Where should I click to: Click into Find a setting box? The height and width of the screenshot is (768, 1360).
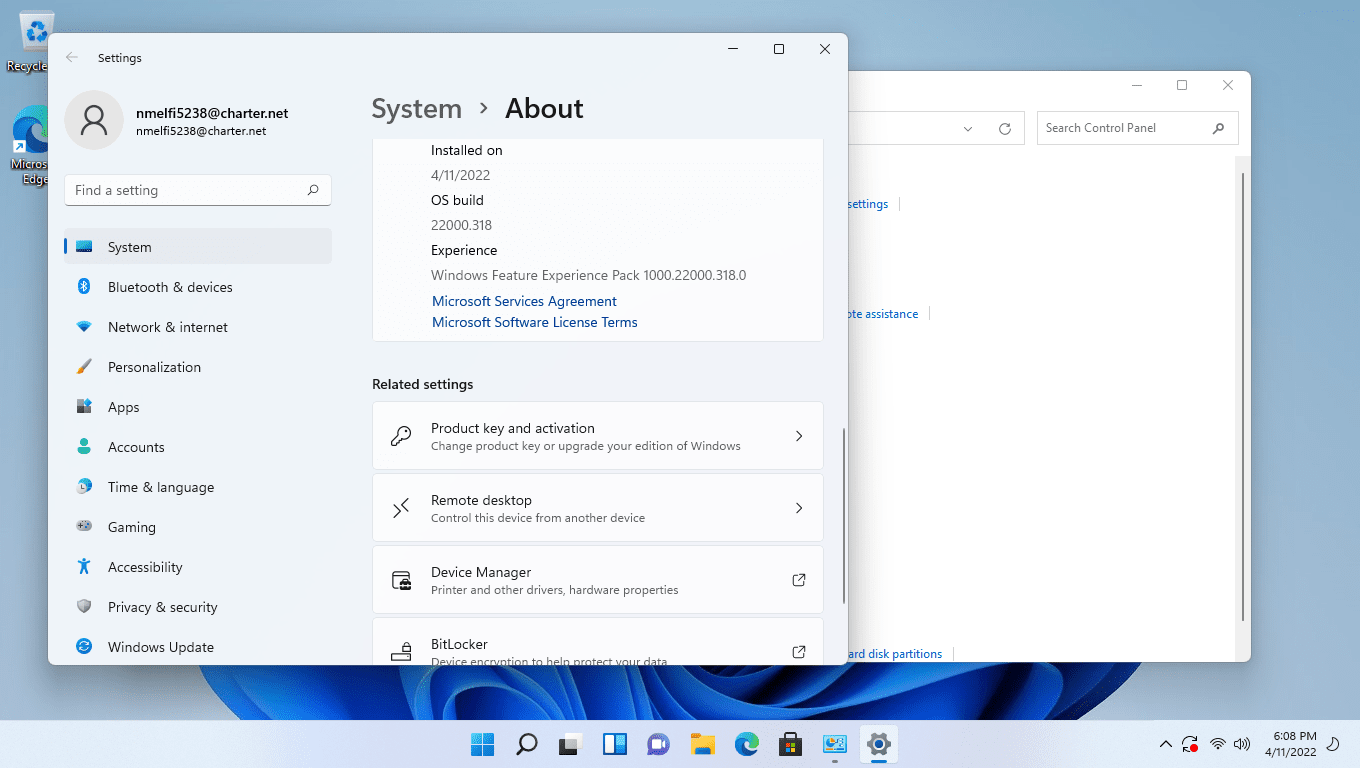point(198,190)
